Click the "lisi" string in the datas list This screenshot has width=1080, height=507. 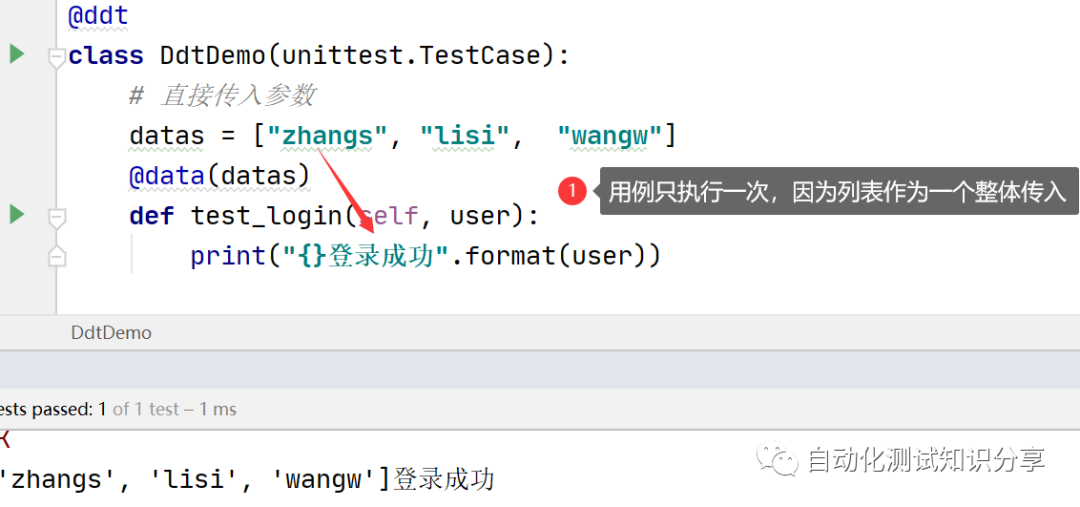(464, 136)
